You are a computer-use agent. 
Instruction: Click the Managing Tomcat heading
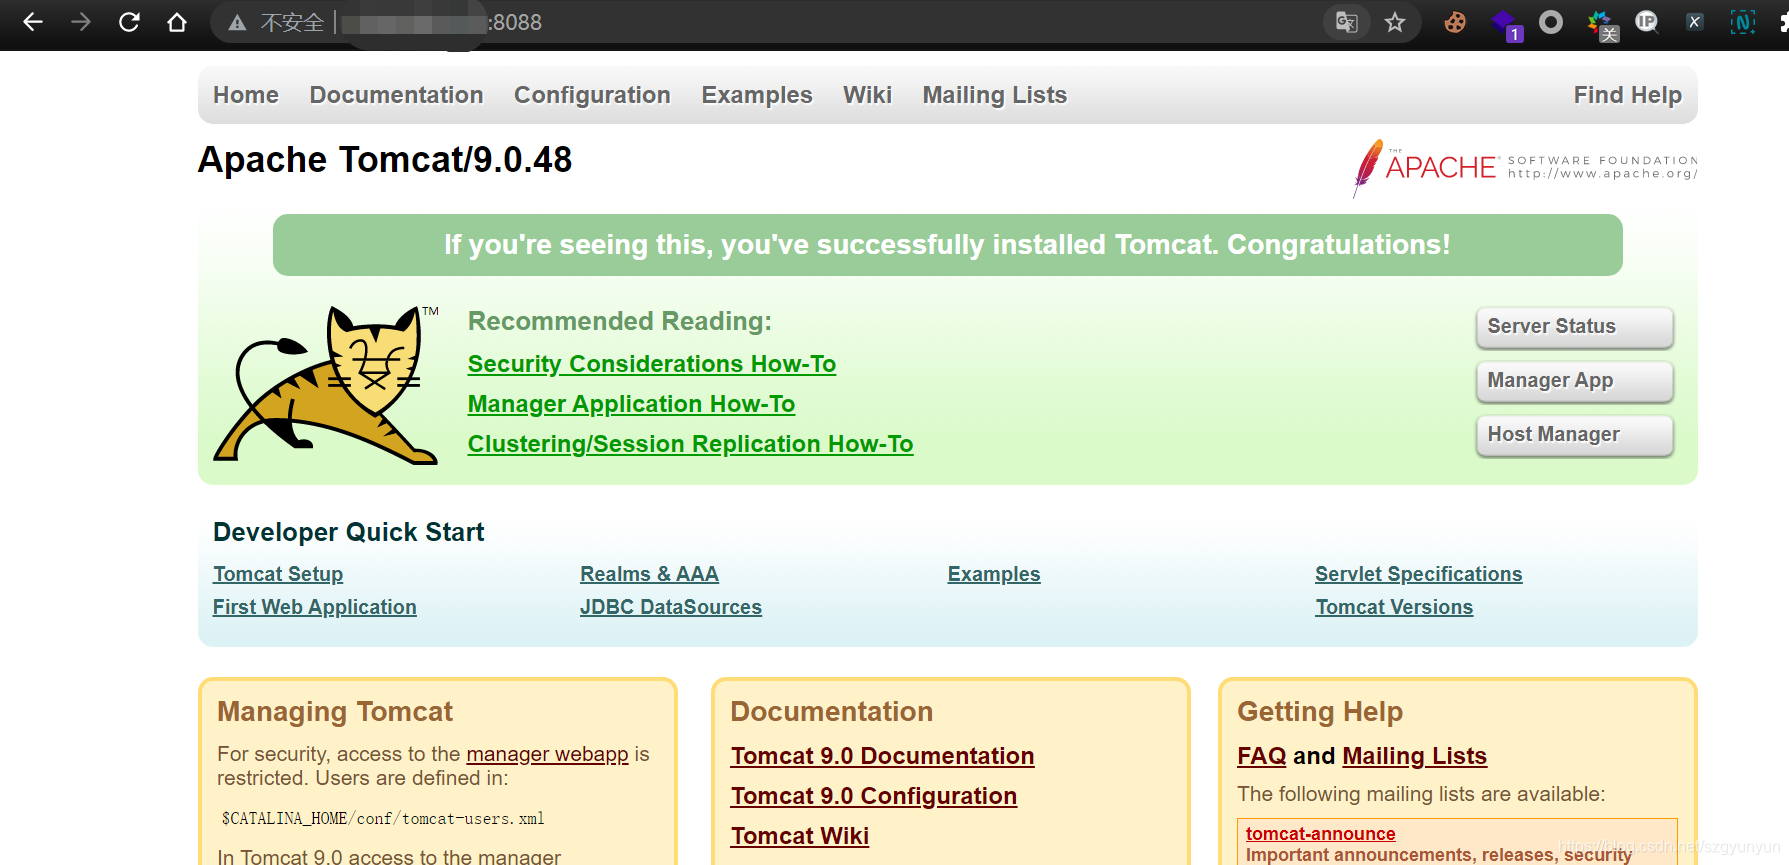pyautogui.click(x=335, y=711)
